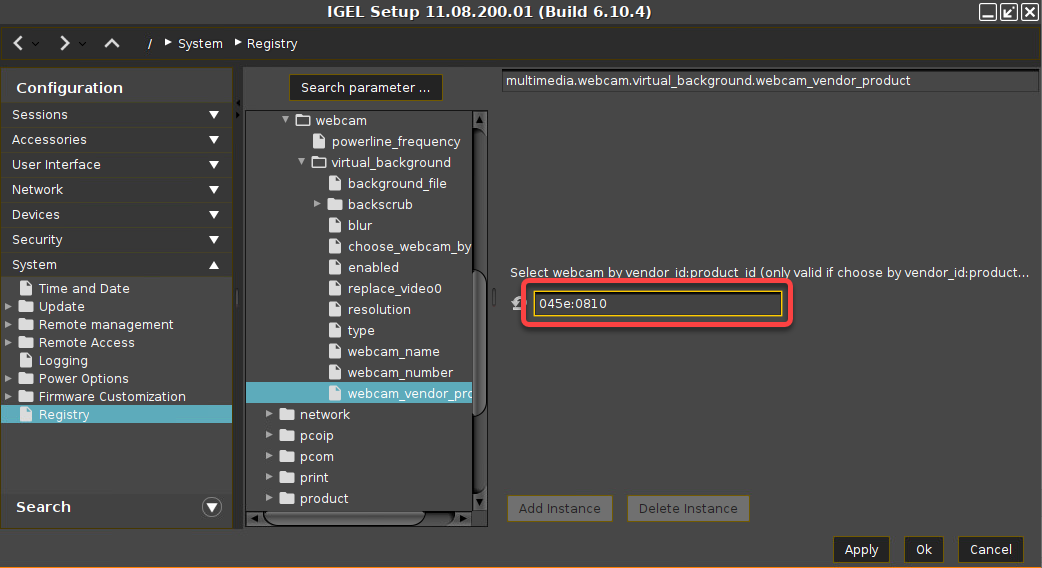The height and width of the screenshot is (568, 1042).
Task: Expand the network folder in the registry tree
Action: pyautogui.click(x=269, y=414)
